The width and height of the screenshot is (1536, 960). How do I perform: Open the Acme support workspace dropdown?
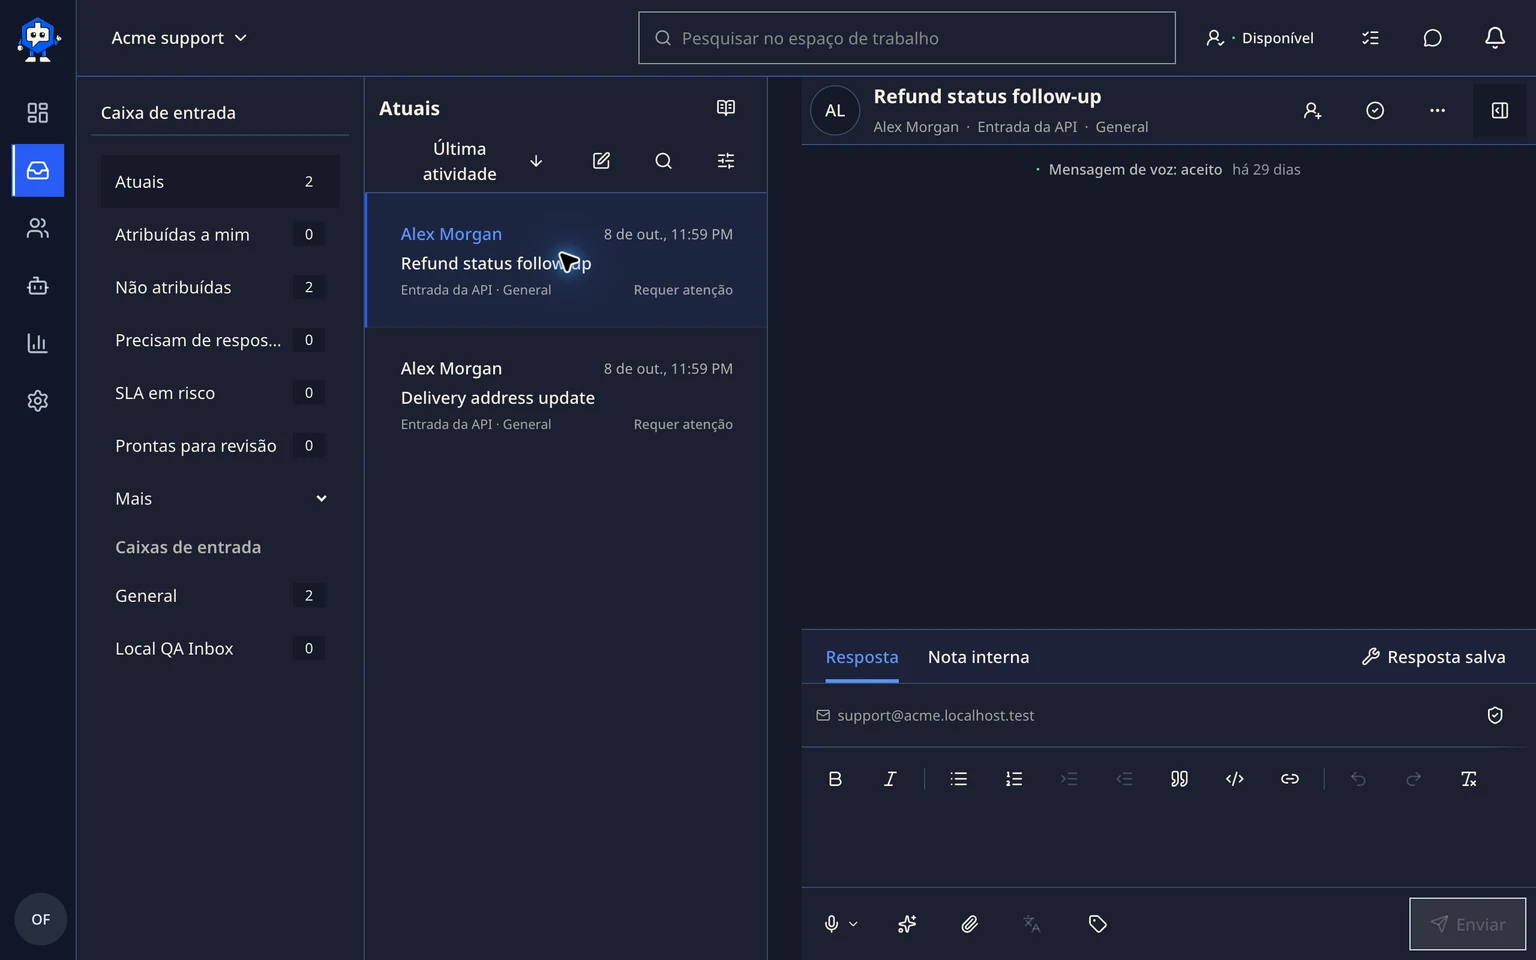point(179,38)
